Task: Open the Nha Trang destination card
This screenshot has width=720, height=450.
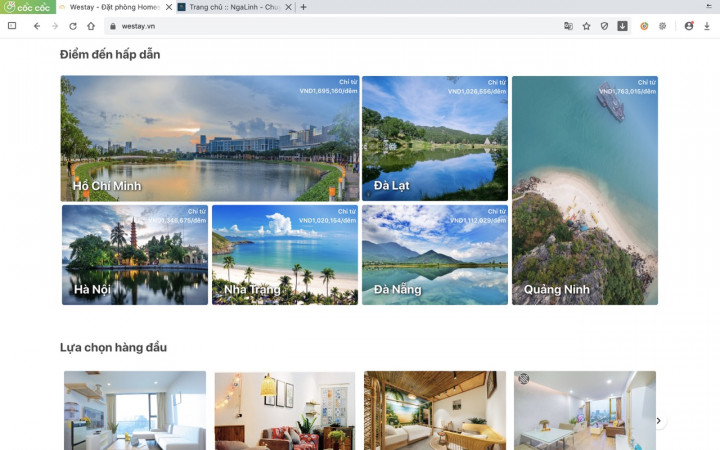Action: [285, 255]
